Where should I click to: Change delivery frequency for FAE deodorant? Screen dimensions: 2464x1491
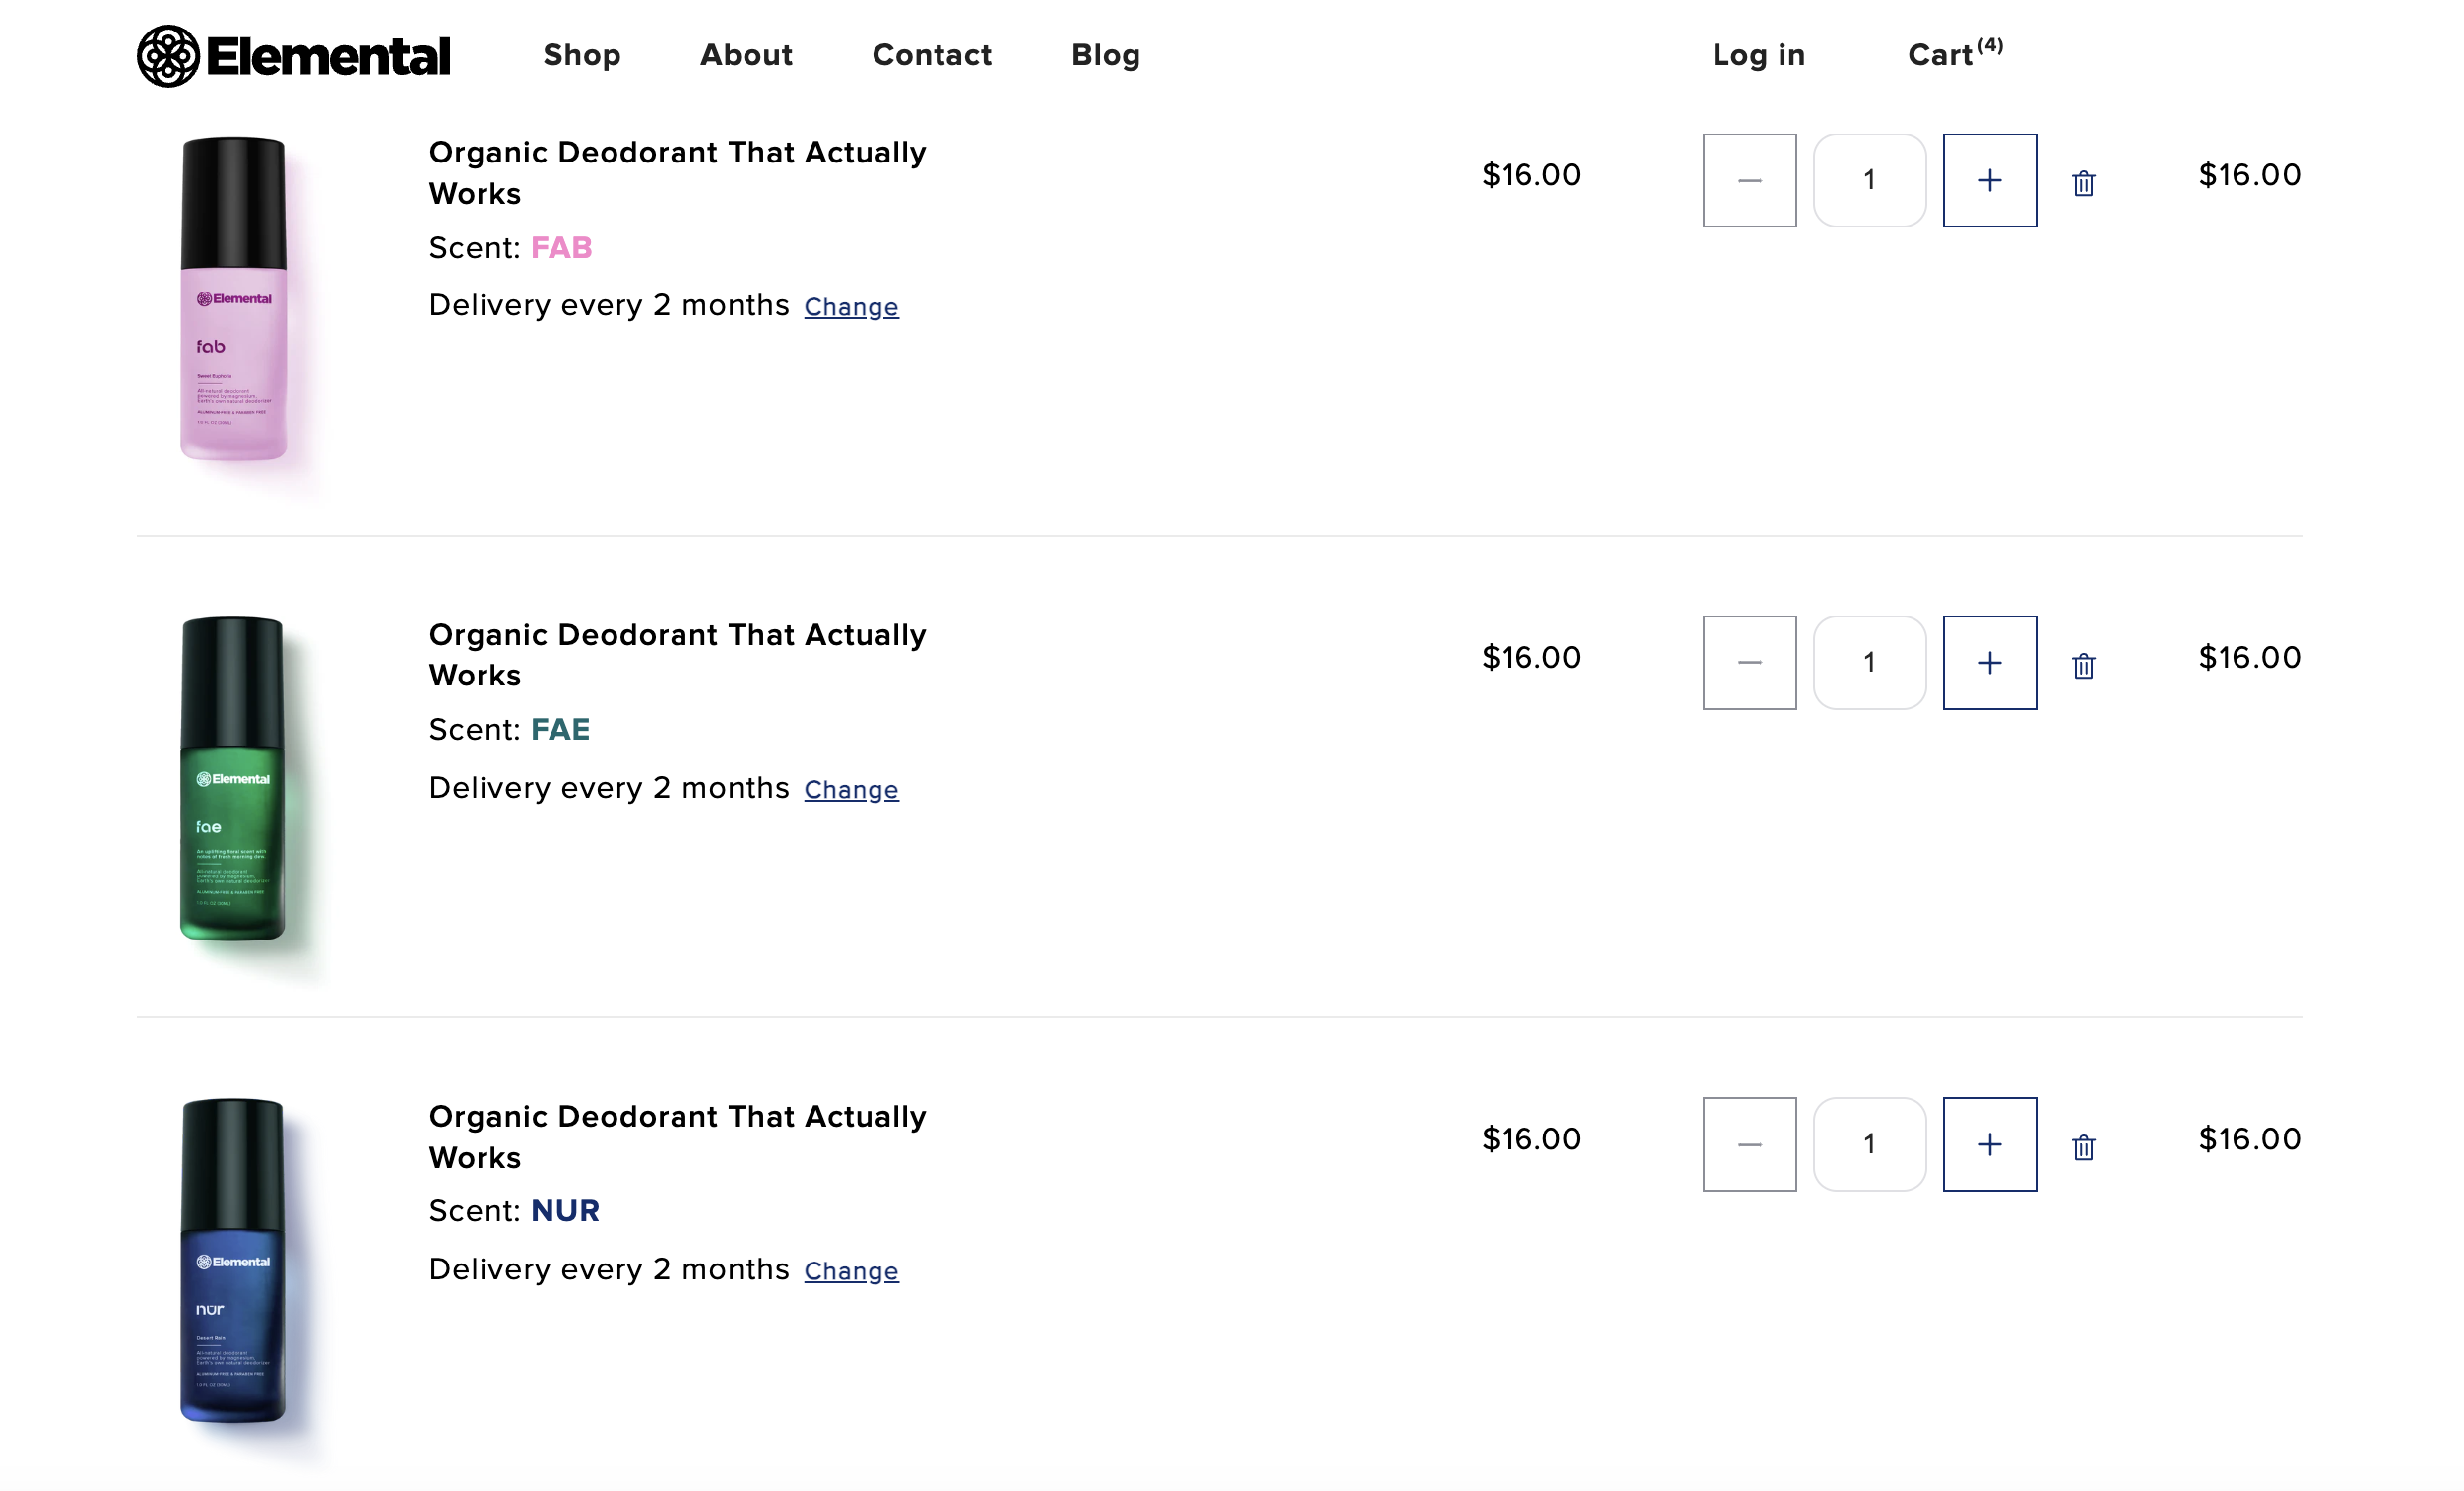coord(851,789)
